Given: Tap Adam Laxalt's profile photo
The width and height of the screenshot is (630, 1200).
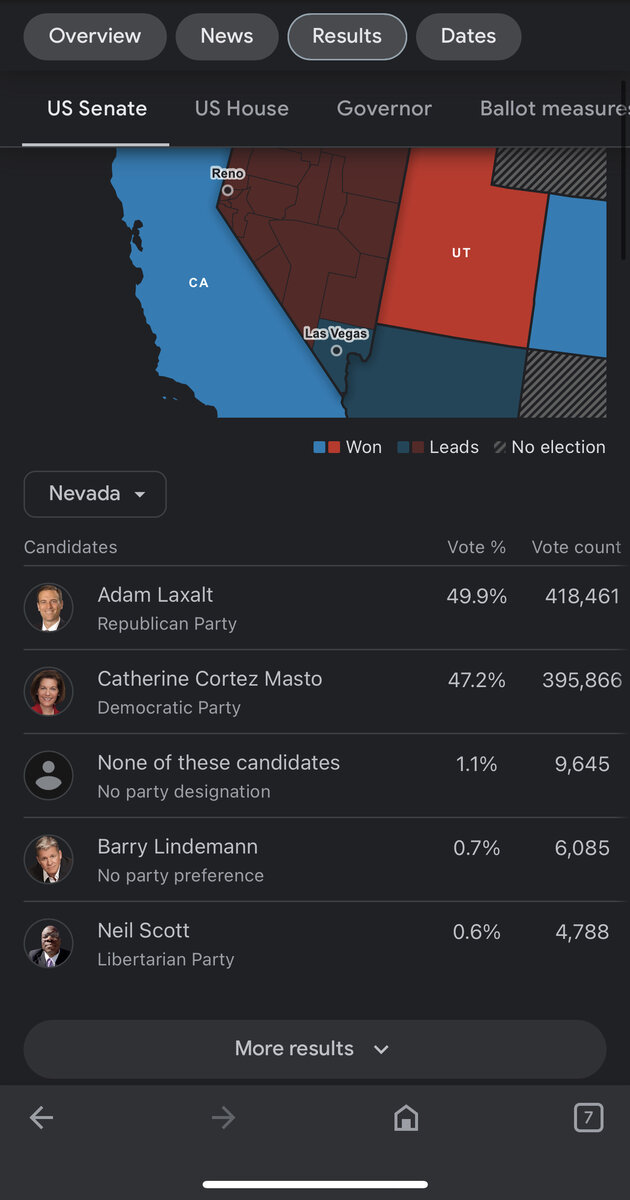Looking at the screenshot, I should point(48,608).
